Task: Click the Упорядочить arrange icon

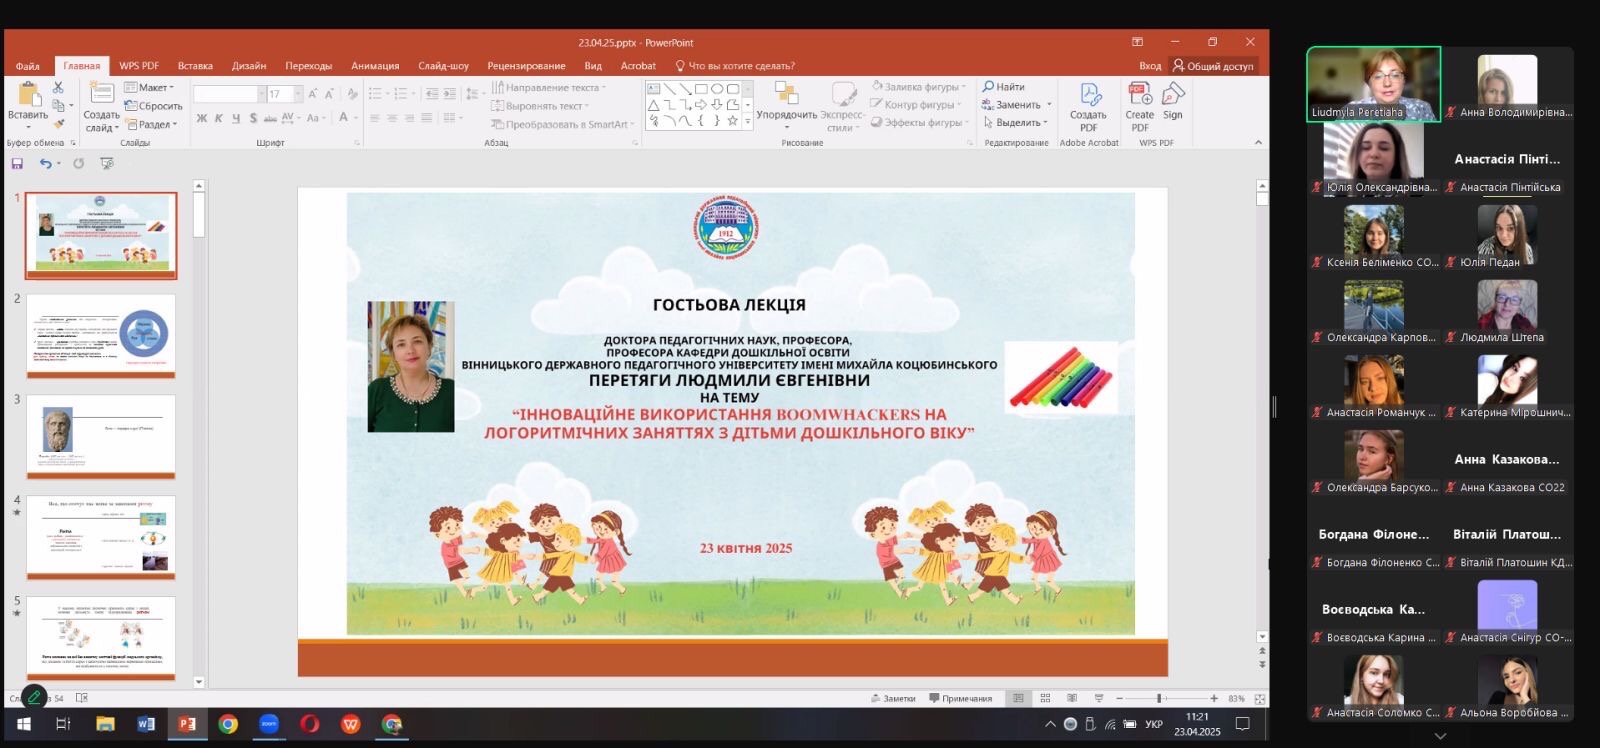Action: (x=786, y=100)
